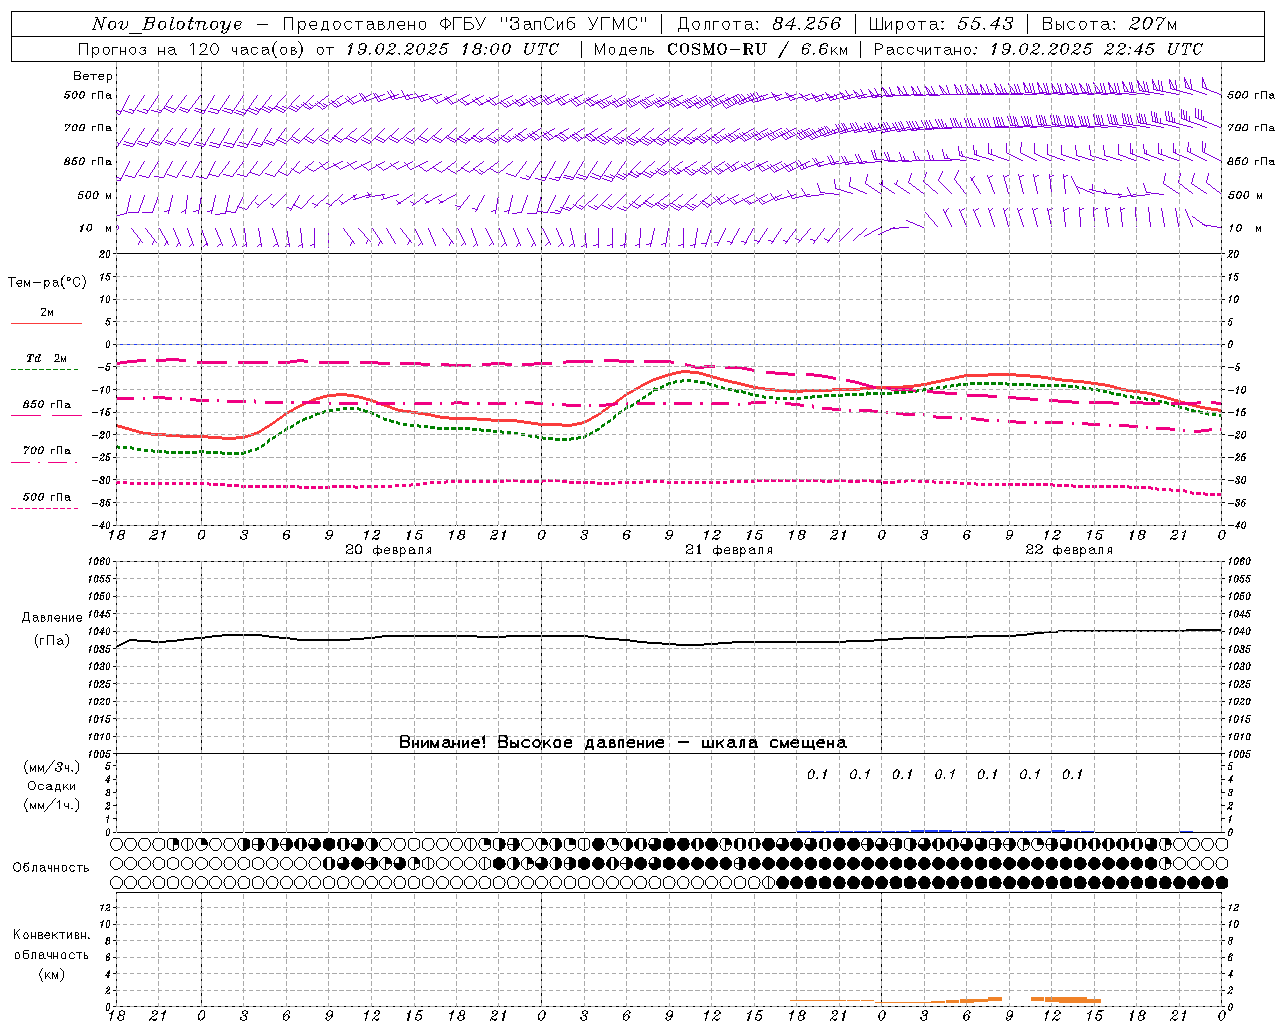Screen dimensions: 1280x1024
Task: Click the warning 'Внимание! Высокое давление – шкала смещена'
Action: click(x=623, y=743)
